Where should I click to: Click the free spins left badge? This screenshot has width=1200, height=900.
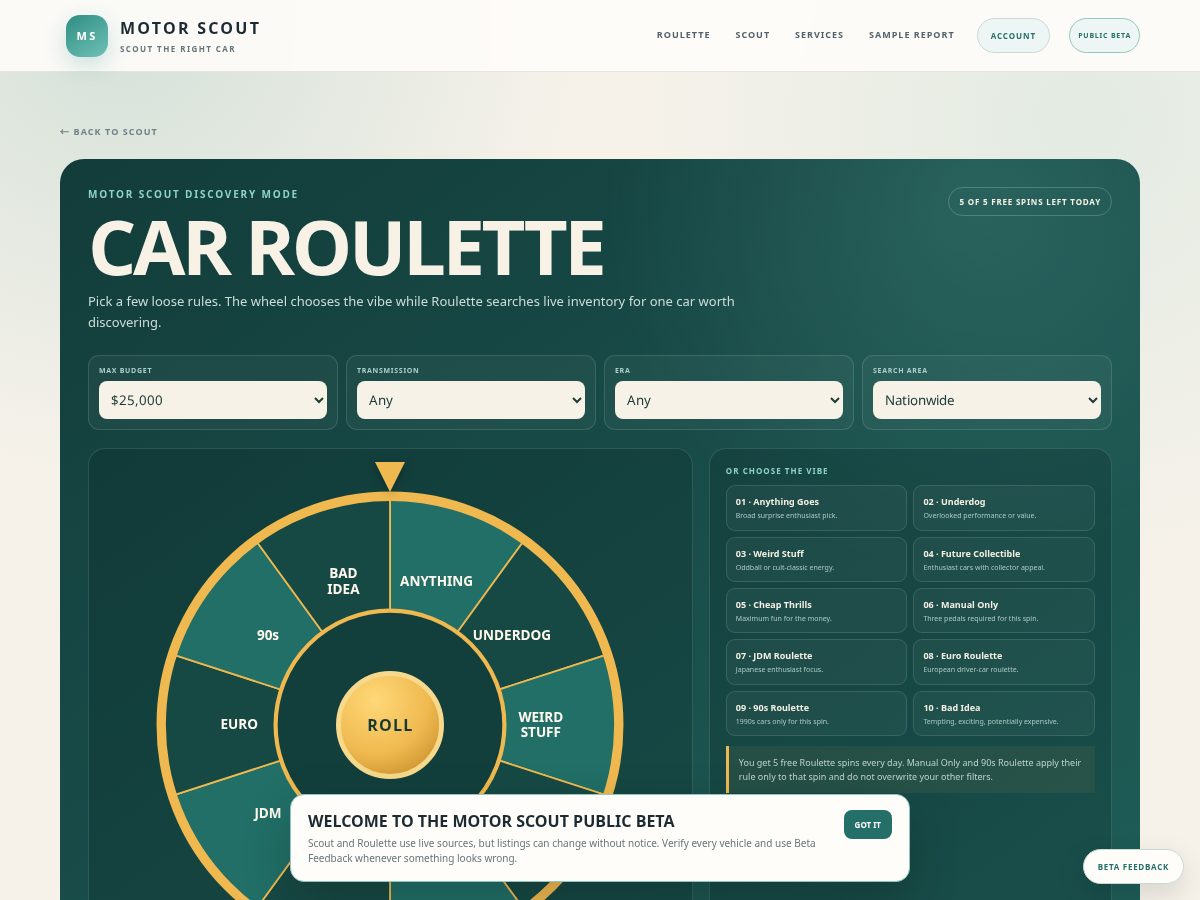pos(1029,202)
